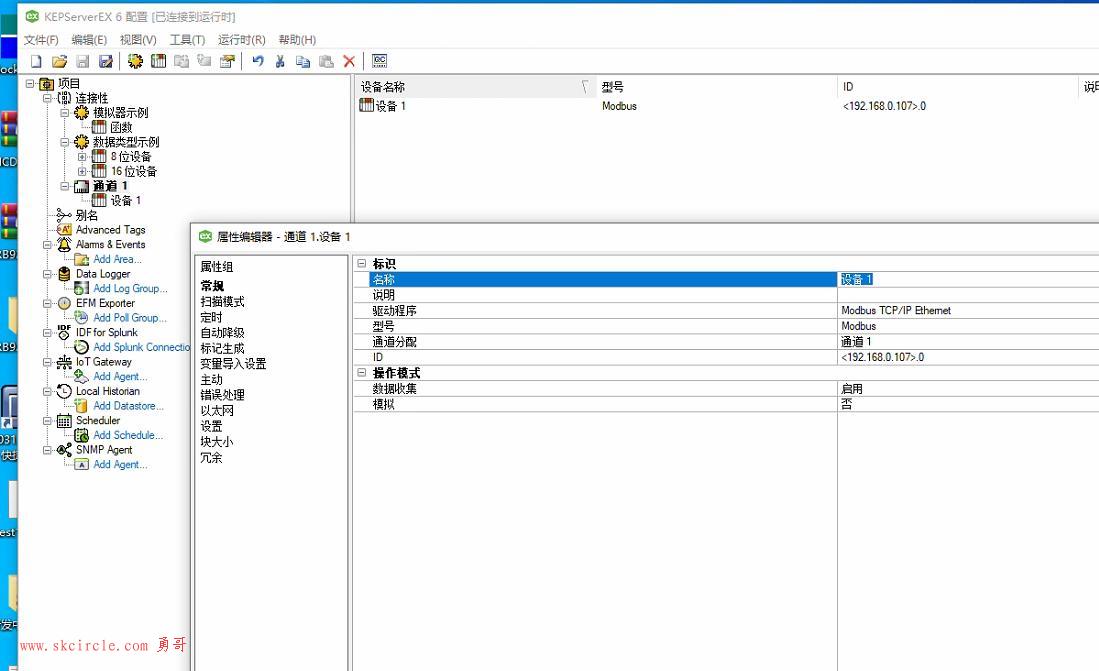Image resolution: width=1099 pixels, height=671 pixels.
Task: Collapse the Data Logger tree node
Action: point(47,274)
